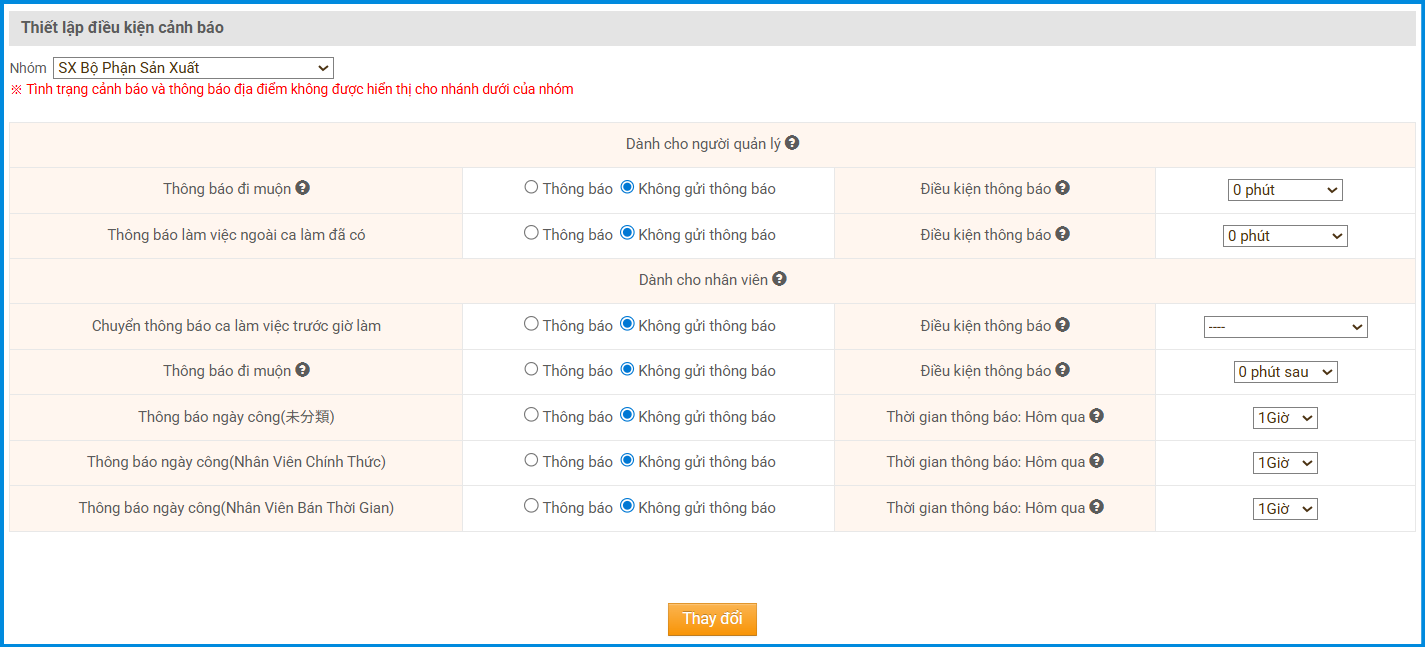
Task: Select 'Thông báo' radio for work outside shift row
Action: [x=531, y=233]
